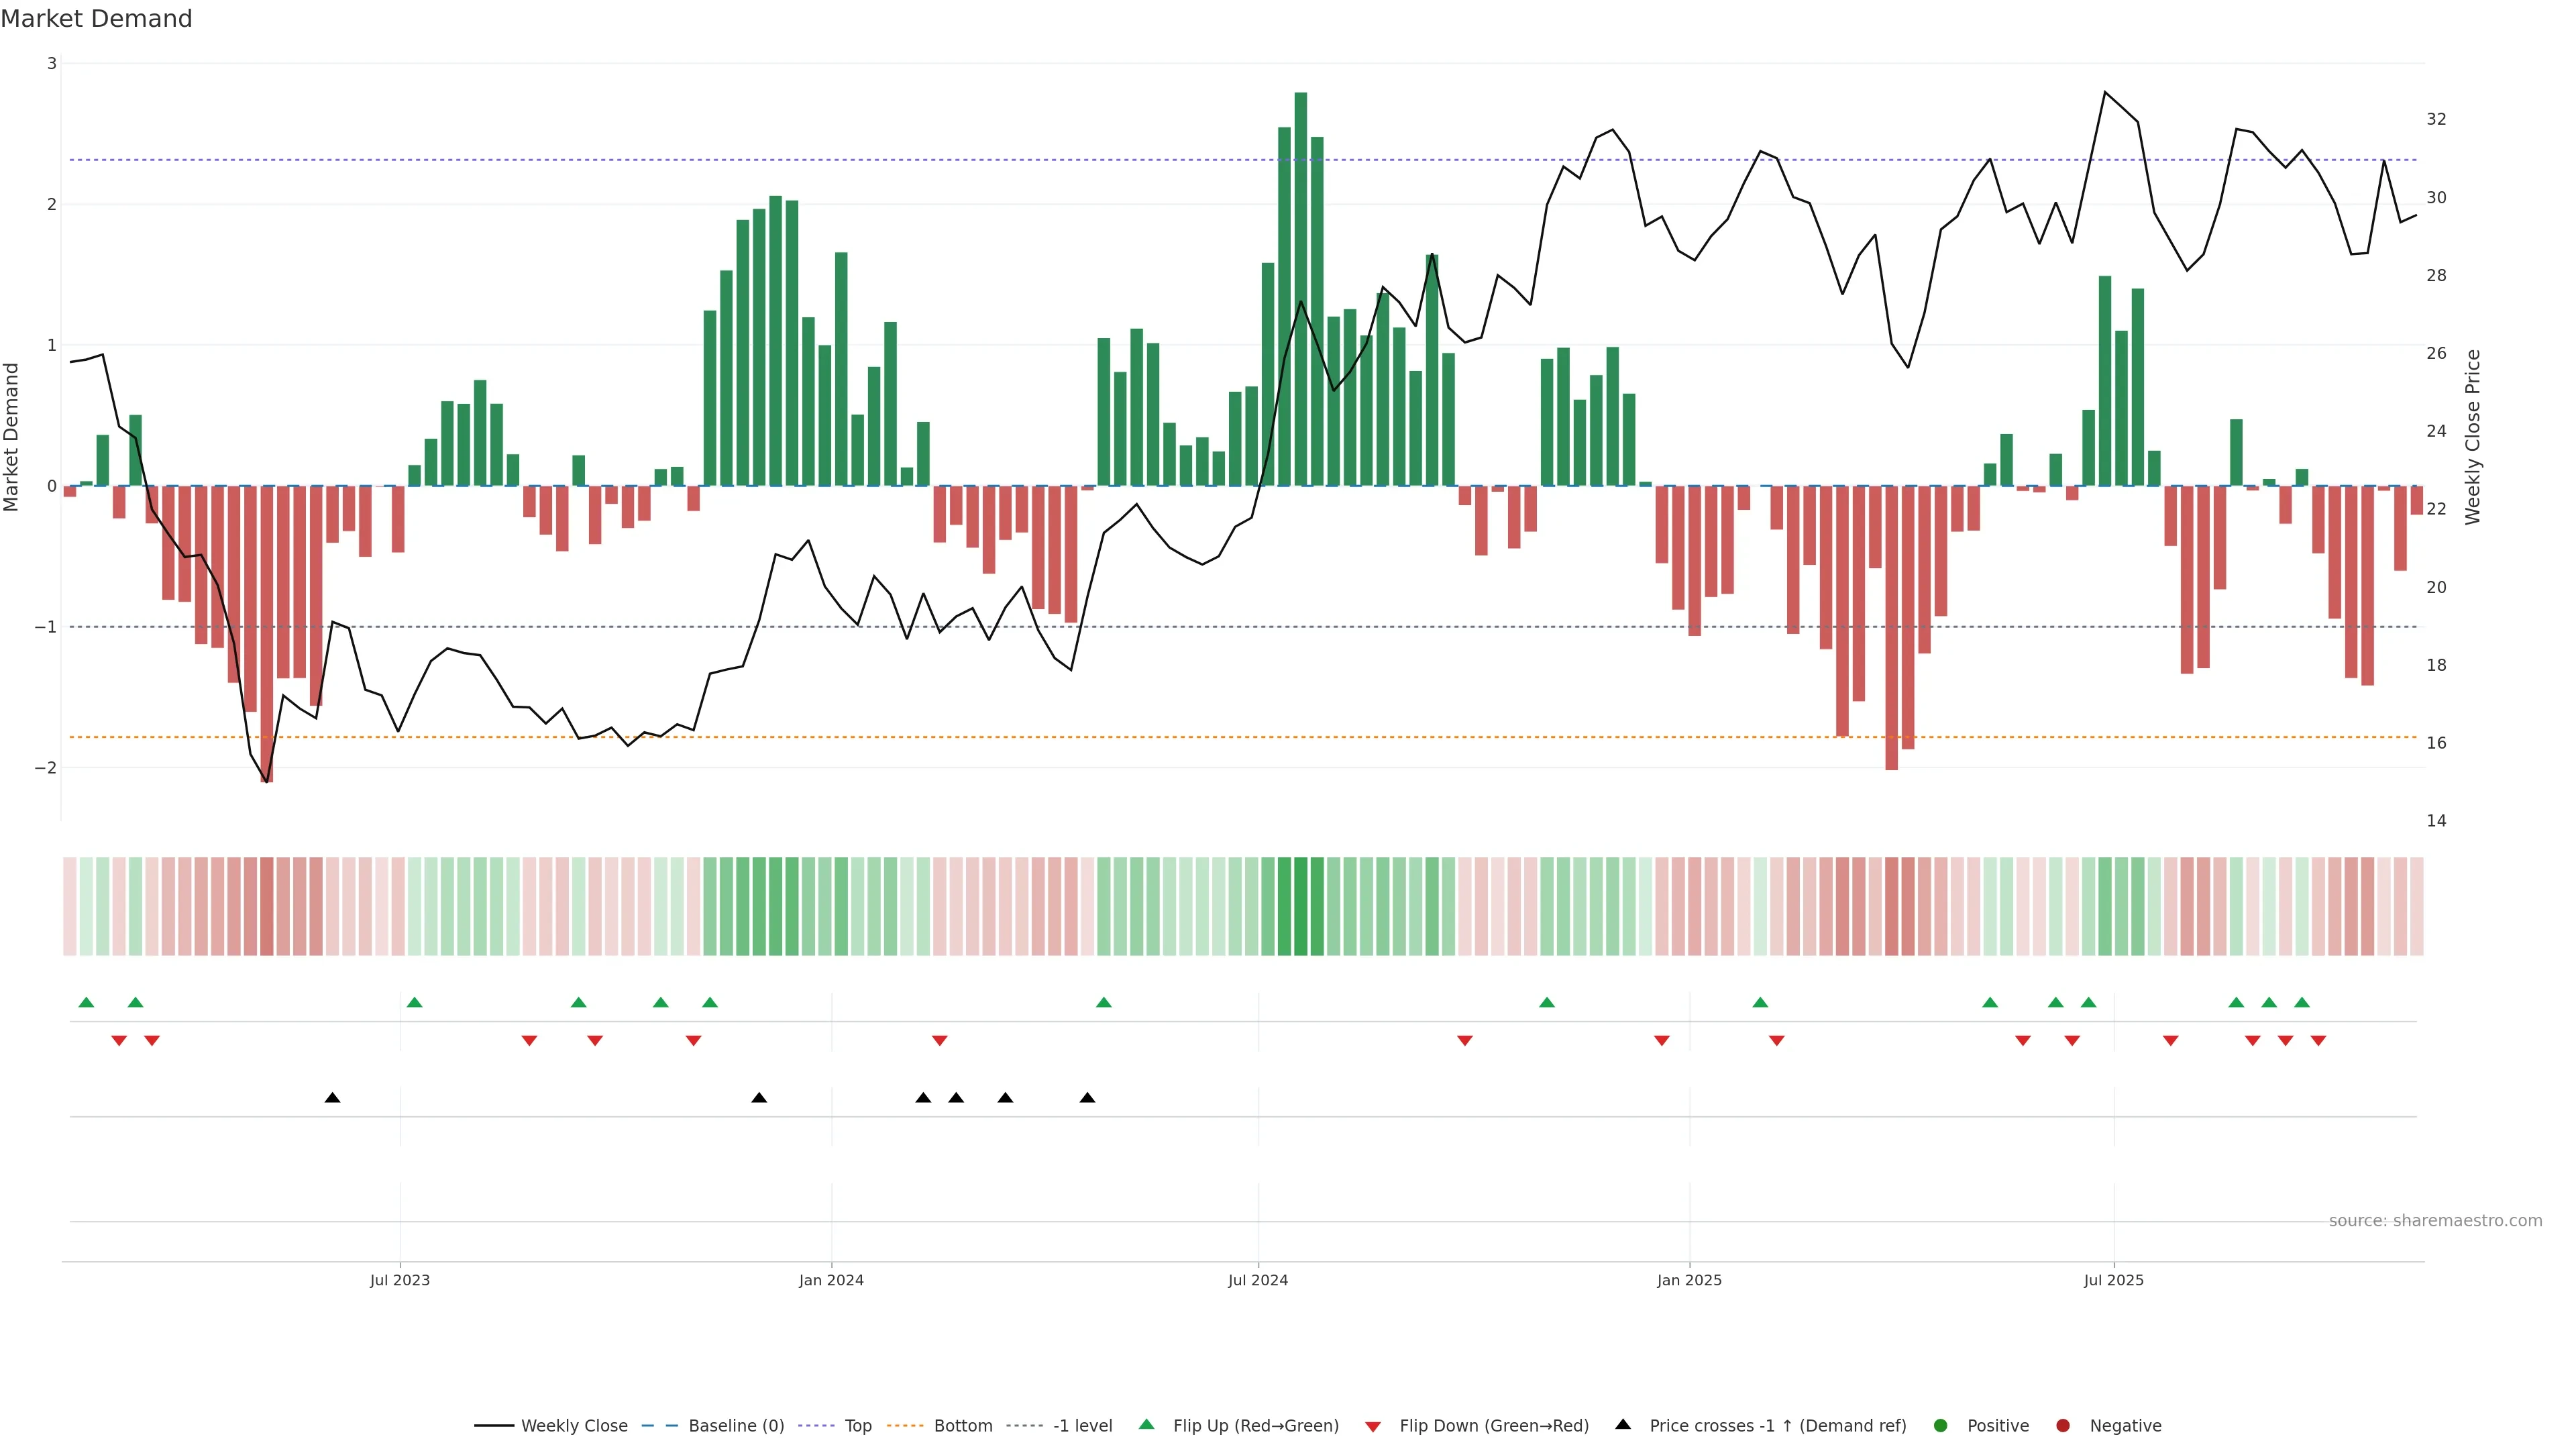2576x1449 pixels.
Task: Select the rightmost red flip-down triangle marker
Action: 2318,1041
